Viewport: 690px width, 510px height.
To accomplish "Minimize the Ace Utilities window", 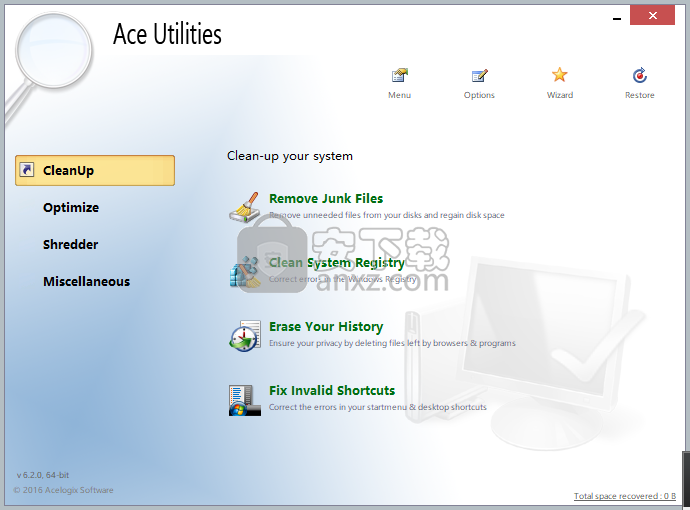I will coord(617,18).
